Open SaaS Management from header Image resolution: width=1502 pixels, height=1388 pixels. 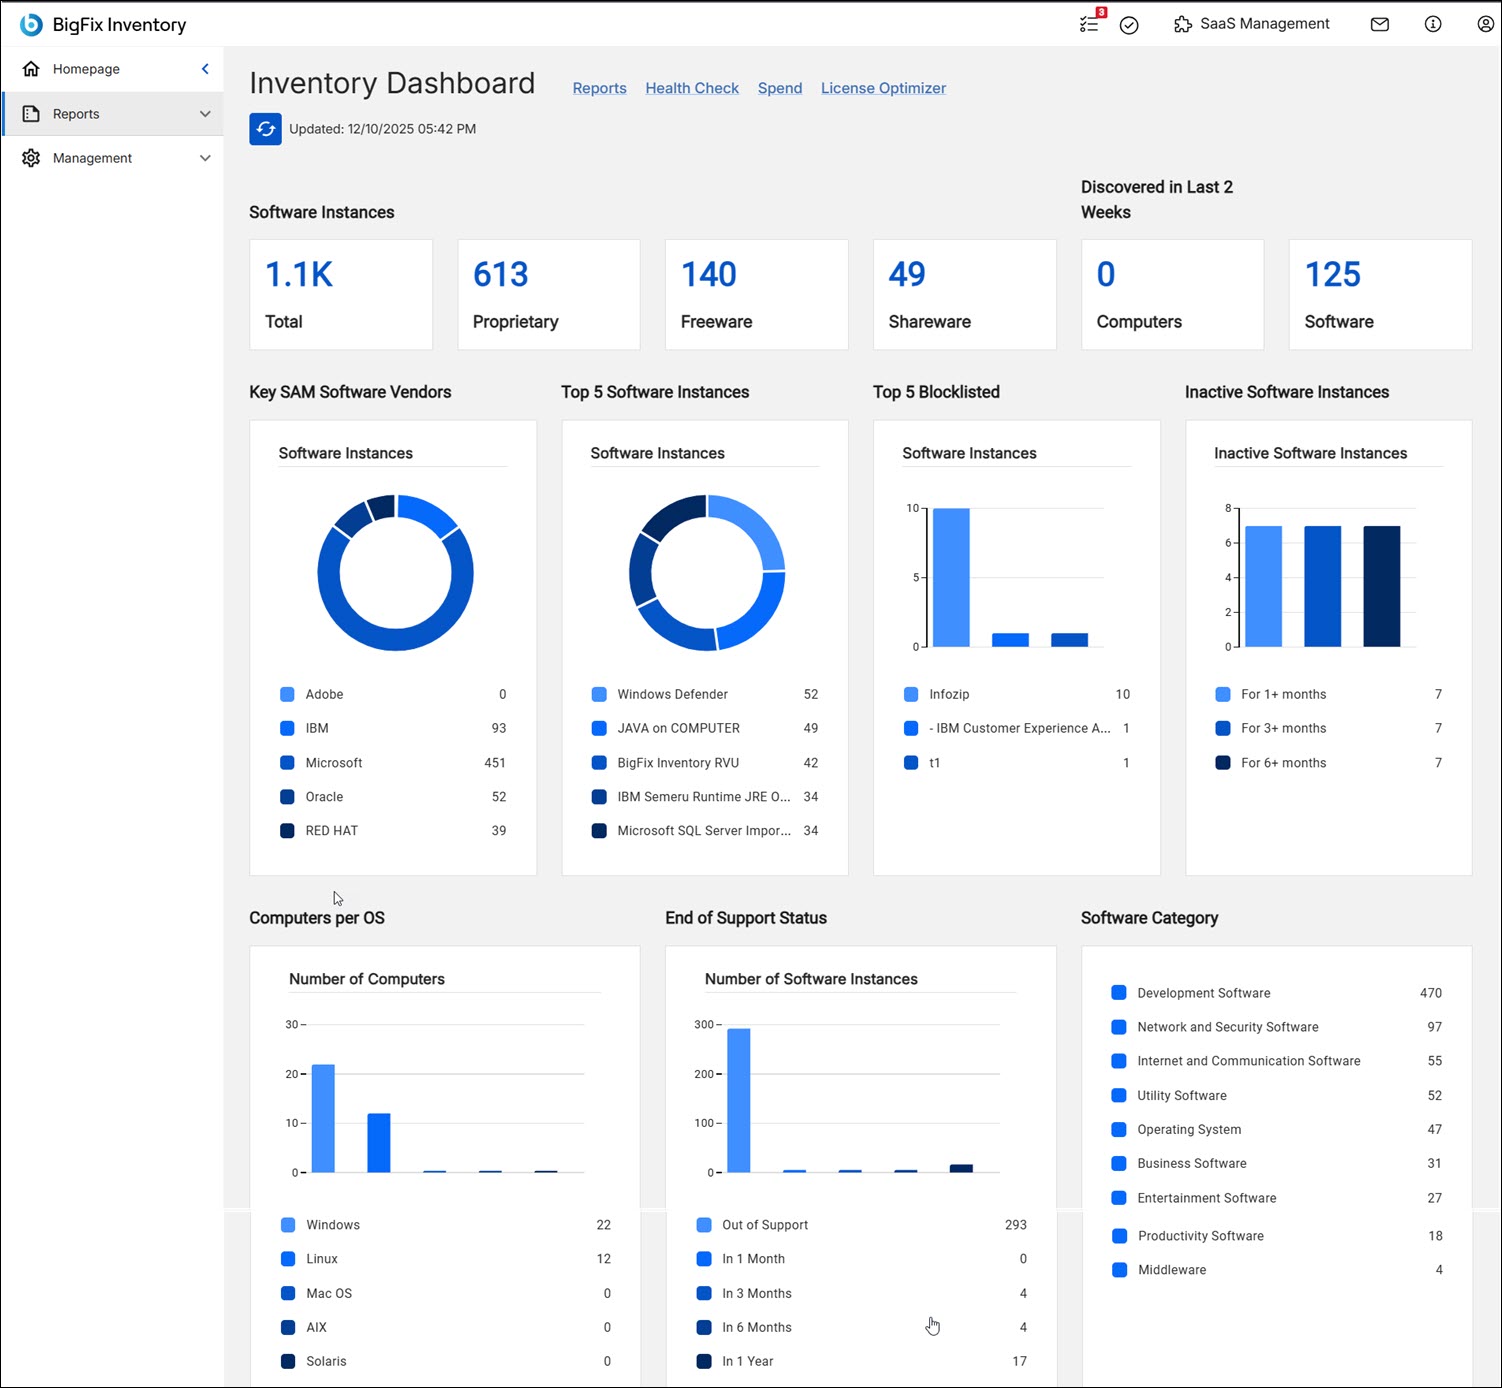coord(1251,24)
